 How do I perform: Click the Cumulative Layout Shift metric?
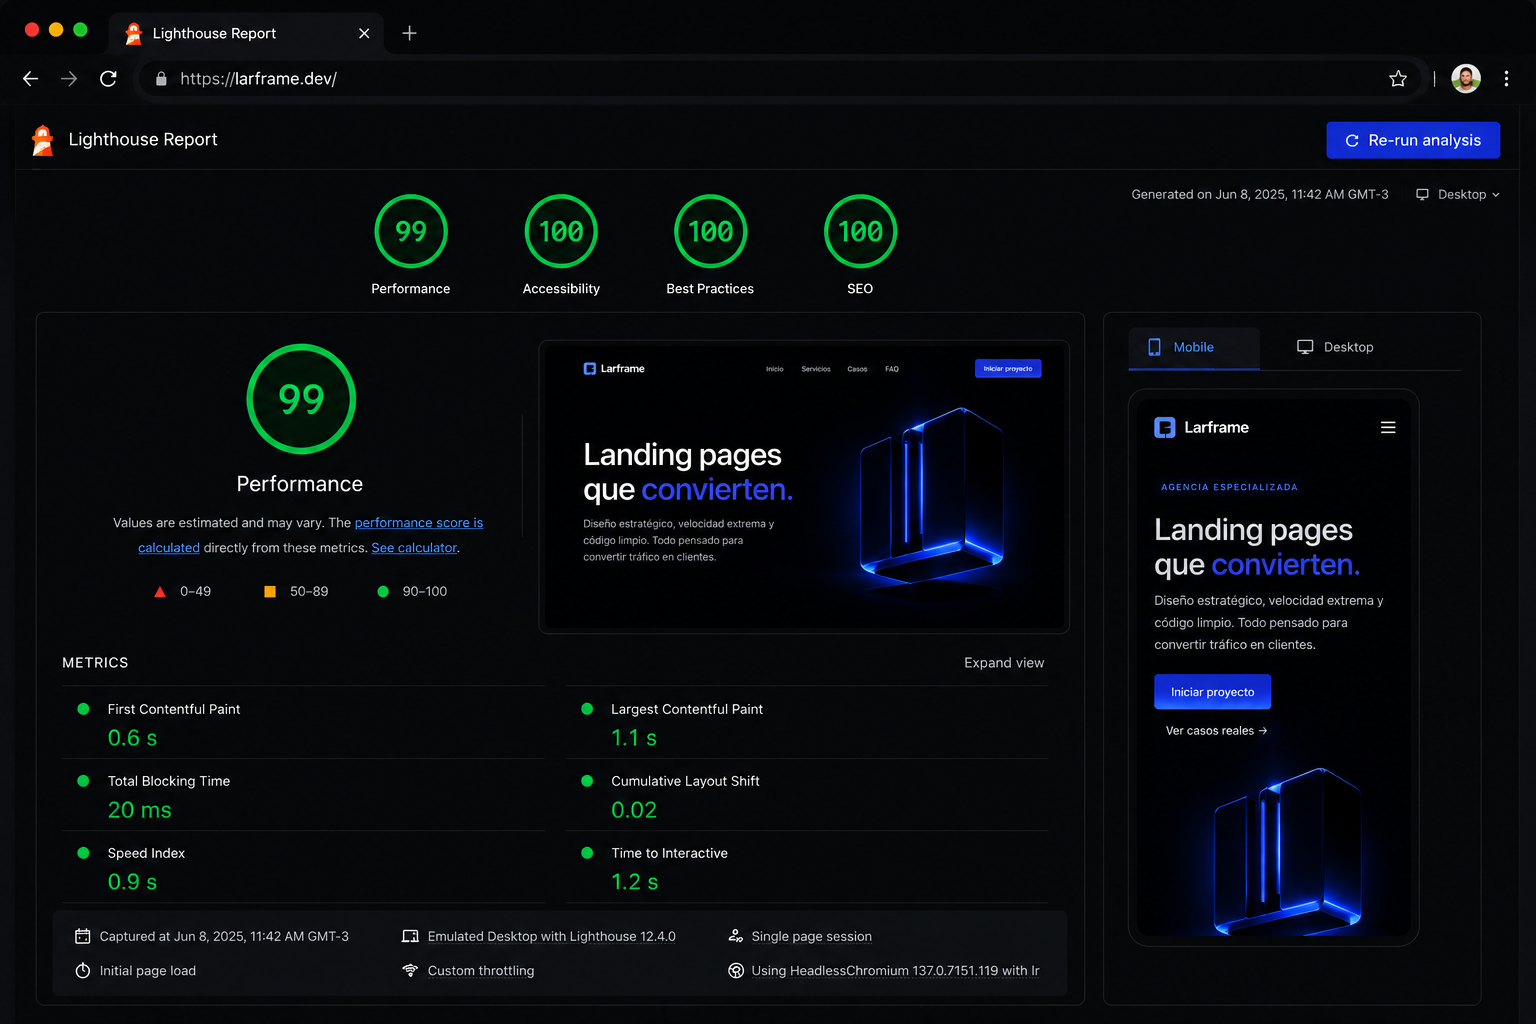[807, 795]
